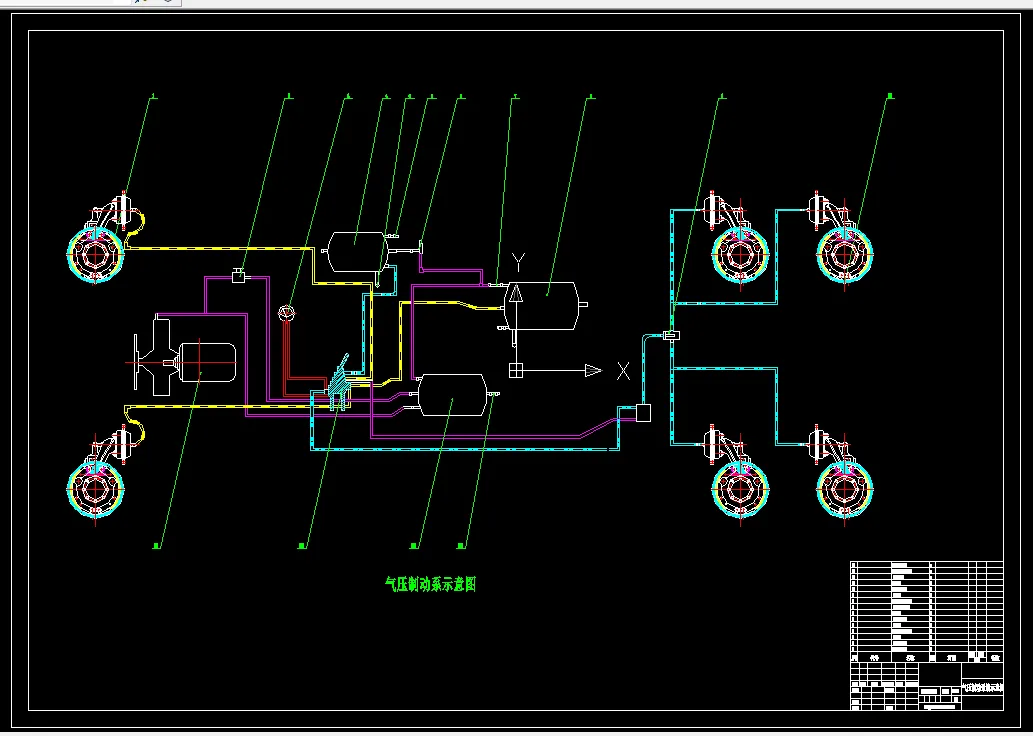The width and height of the screenshot is (1033, 736).
Task: Select the upper air reservoir tank
Action: pos(358,252)
